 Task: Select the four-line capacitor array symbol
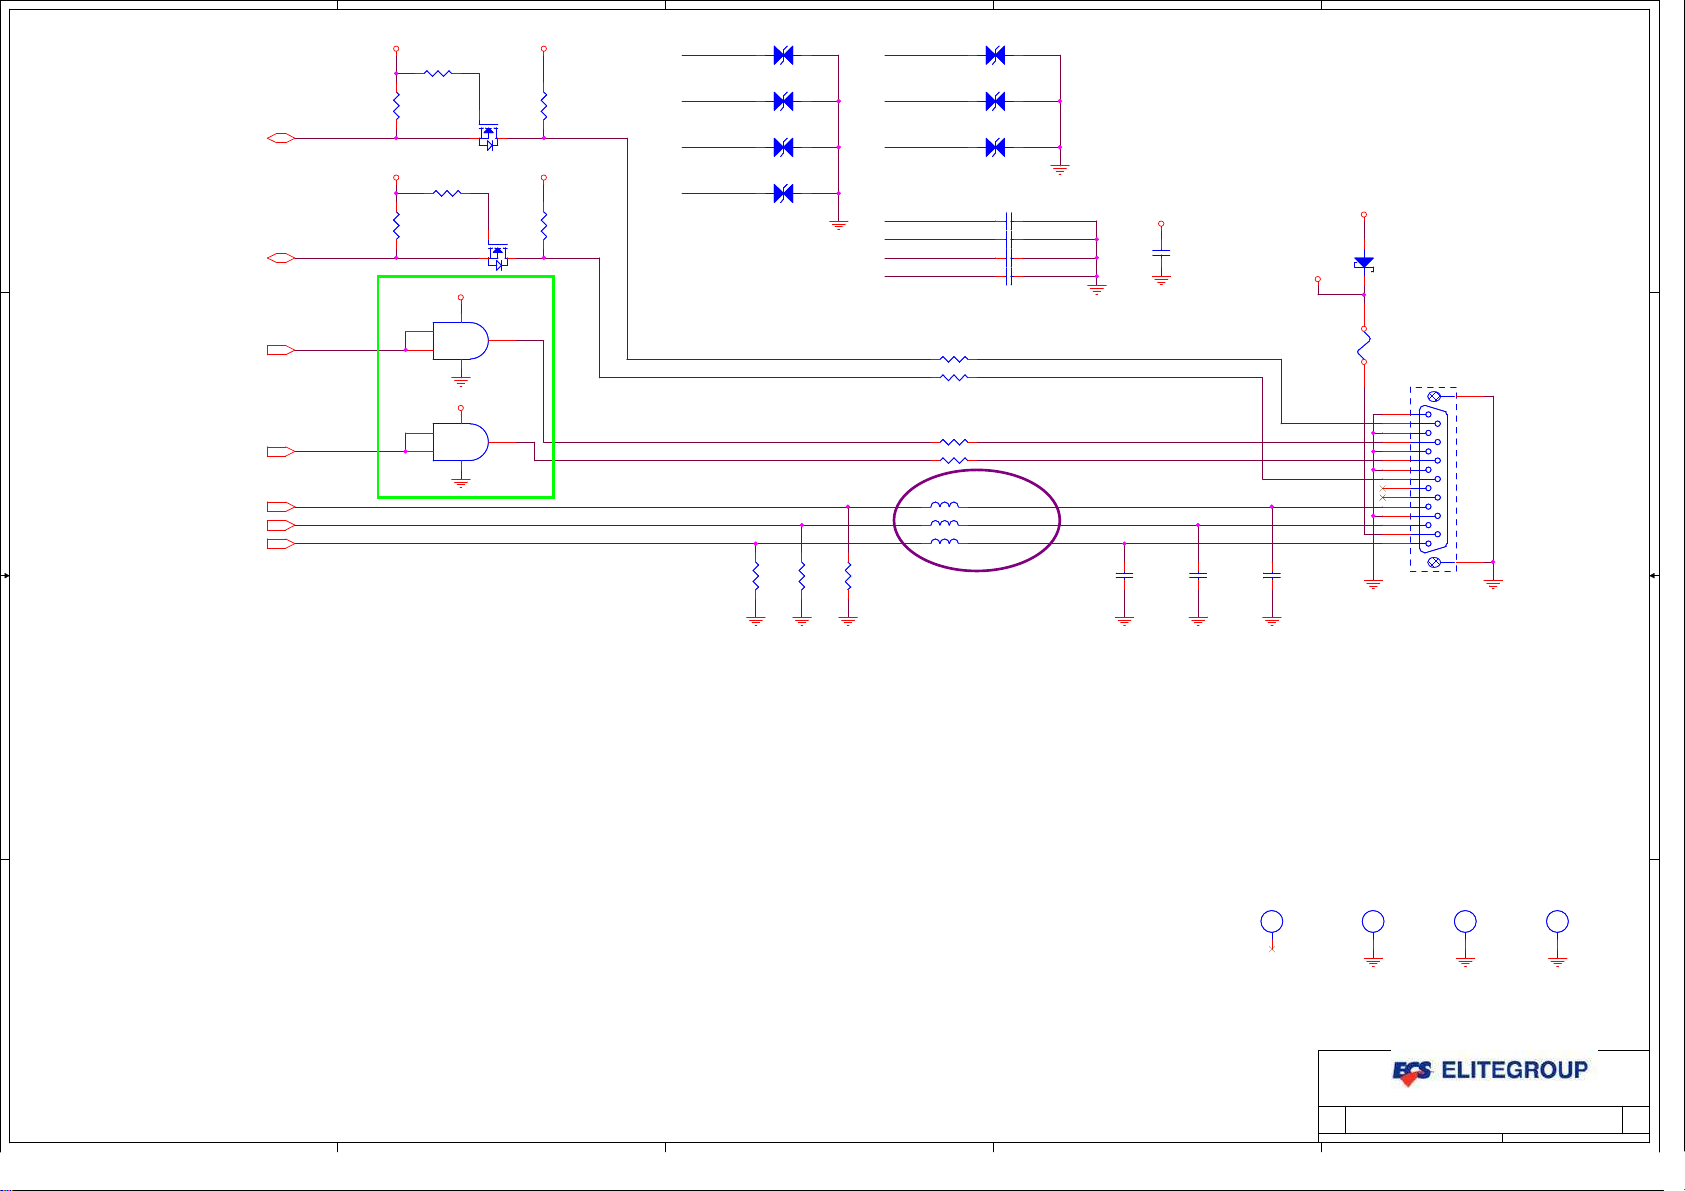[x=1009, y=249]
